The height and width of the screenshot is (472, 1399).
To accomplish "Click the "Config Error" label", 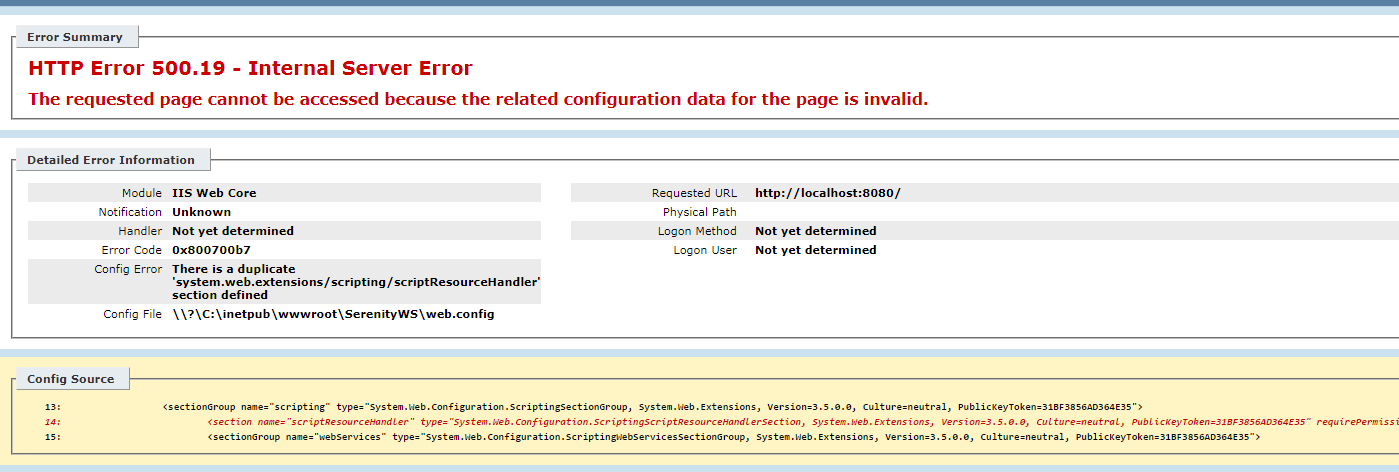I will tap(128, 269).
